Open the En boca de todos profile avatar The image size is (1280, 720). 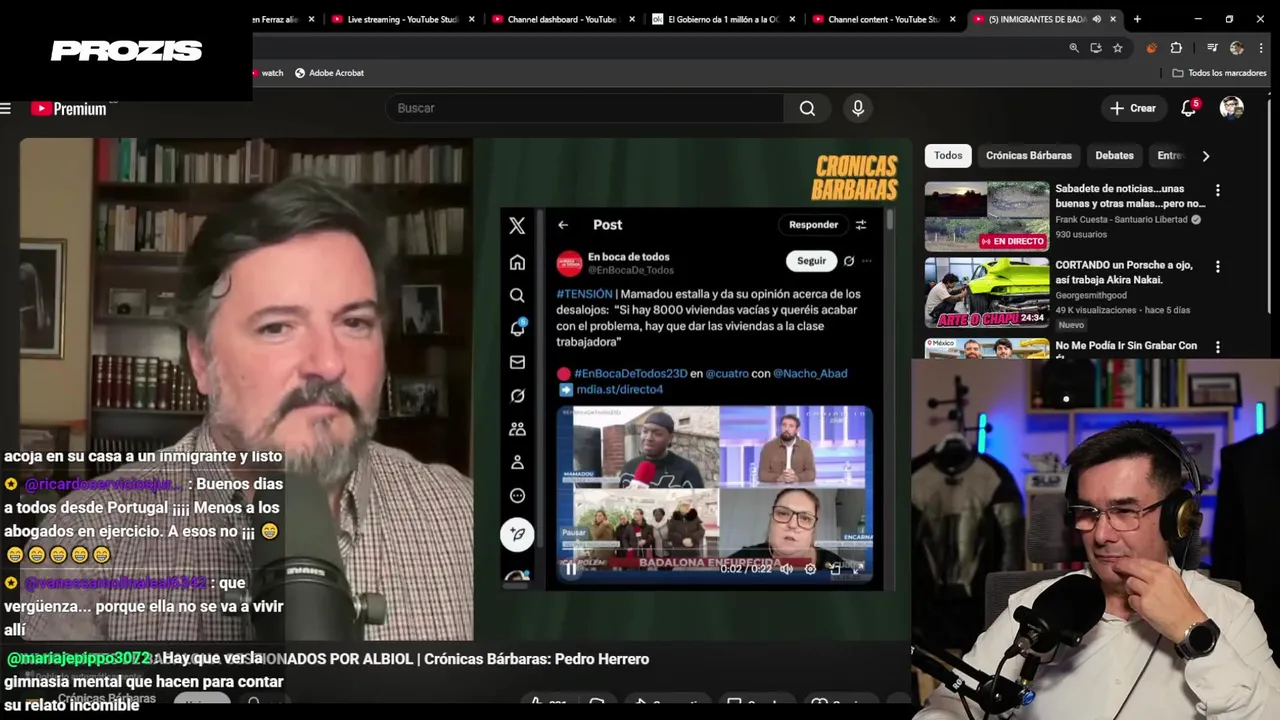(569, 263)
